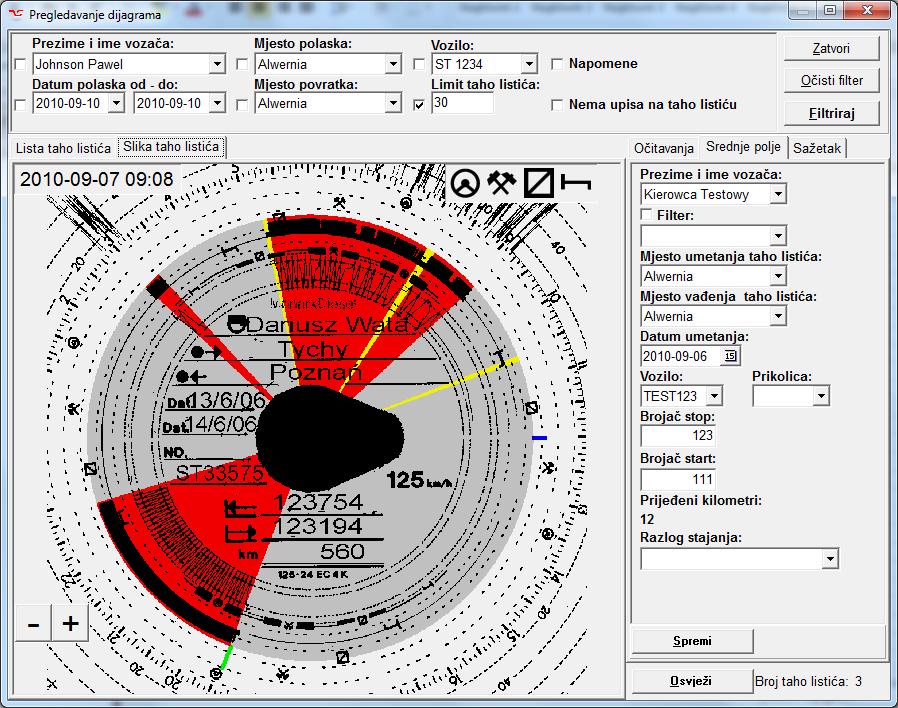Screen dimensions: 898x708
Task: Enable the Prezime i ime vozača filter checkbox
Action: point(20,64)
